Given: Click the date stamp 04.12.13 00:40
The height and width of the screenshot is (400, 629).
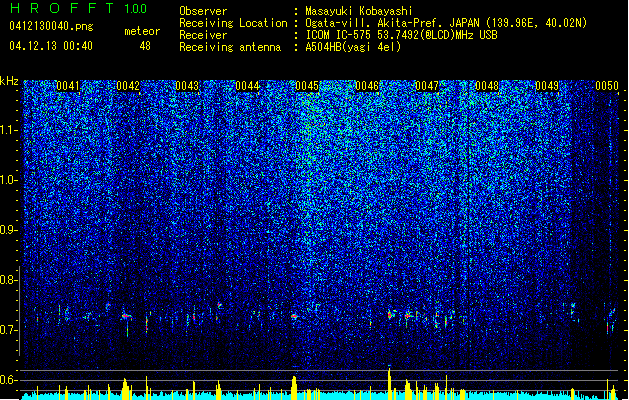Looking at the screenshot, I should [x=51, y=46].
